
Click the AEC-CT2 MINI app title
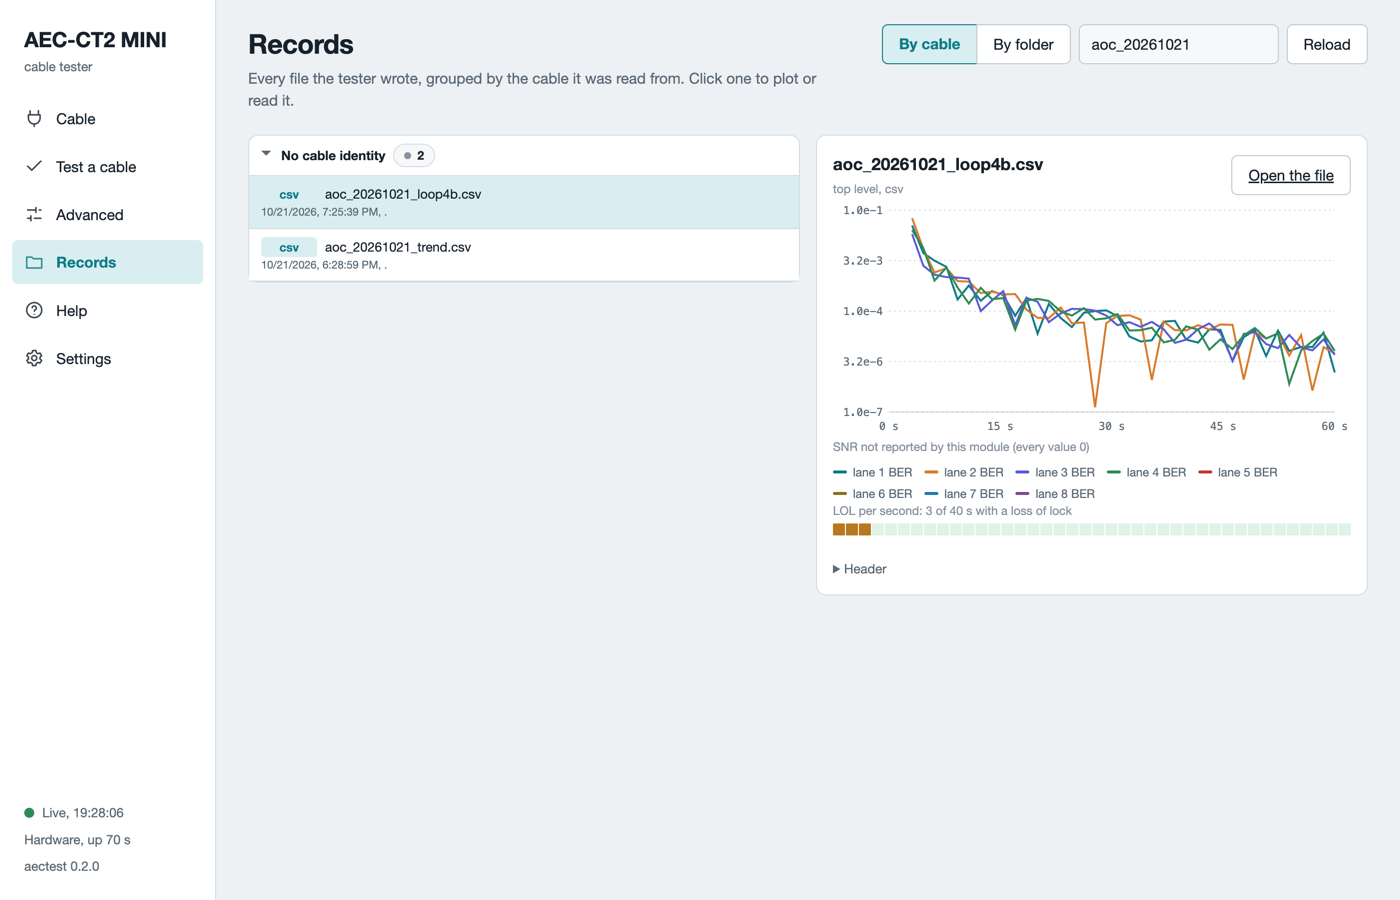click(95, 40)
